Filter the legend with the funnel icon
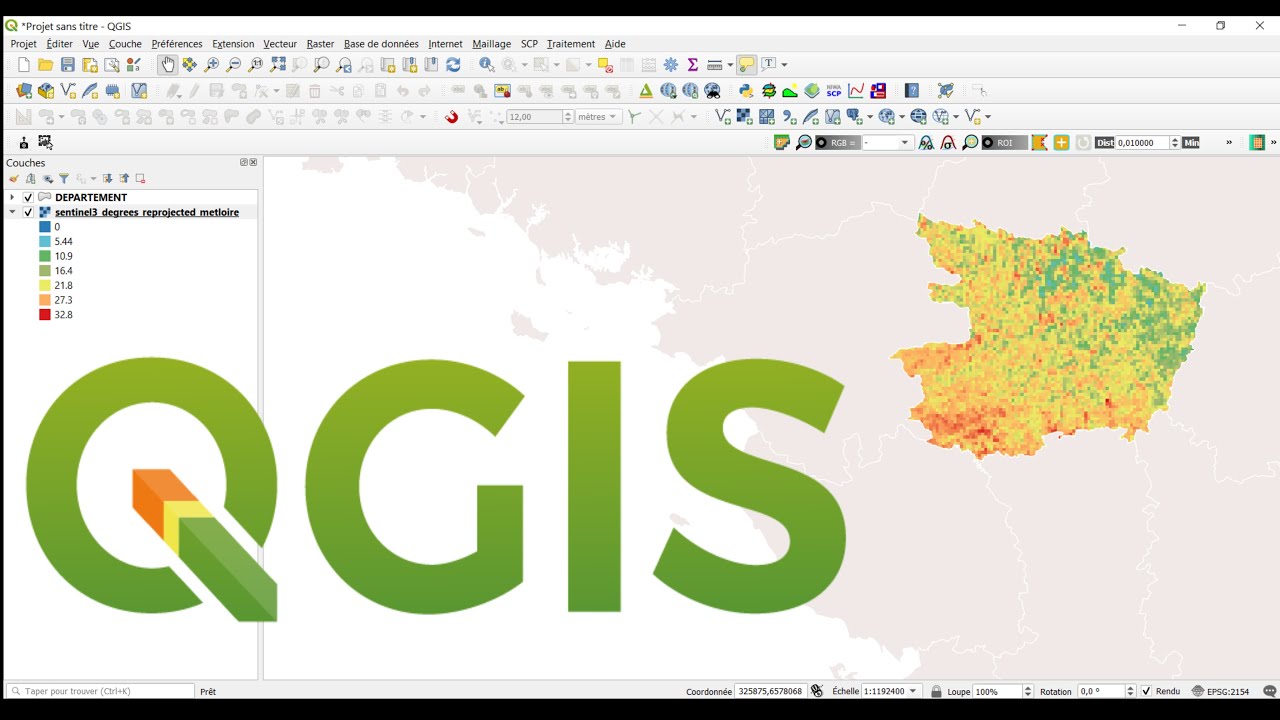This screenshot has height=720, width=1280. (x=64, y=179)
